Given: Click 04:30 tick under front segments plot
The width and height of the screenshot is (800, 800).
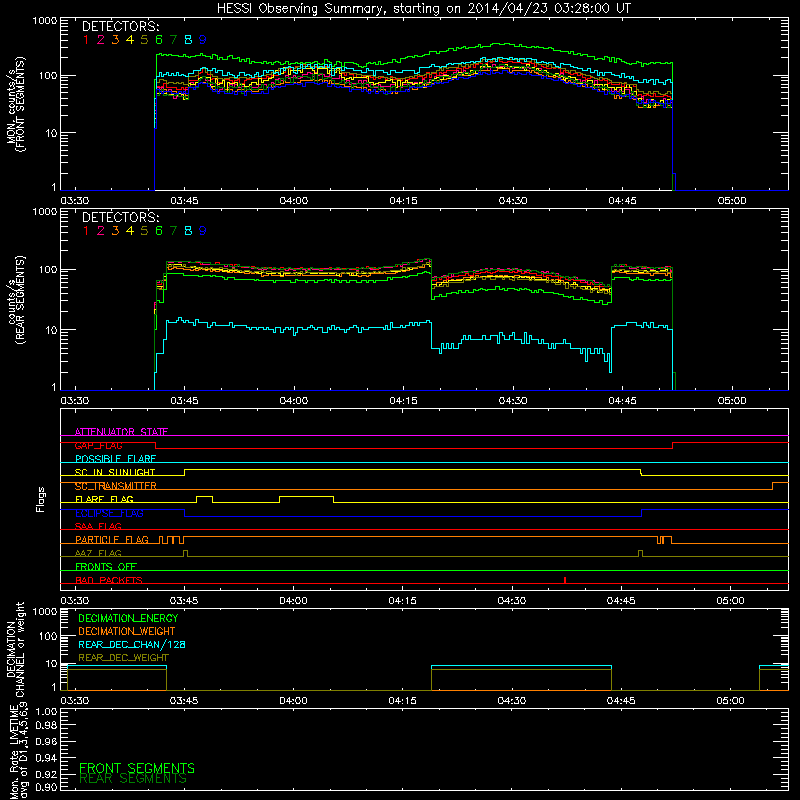Looking at the screenshot, I should (513, 201).
